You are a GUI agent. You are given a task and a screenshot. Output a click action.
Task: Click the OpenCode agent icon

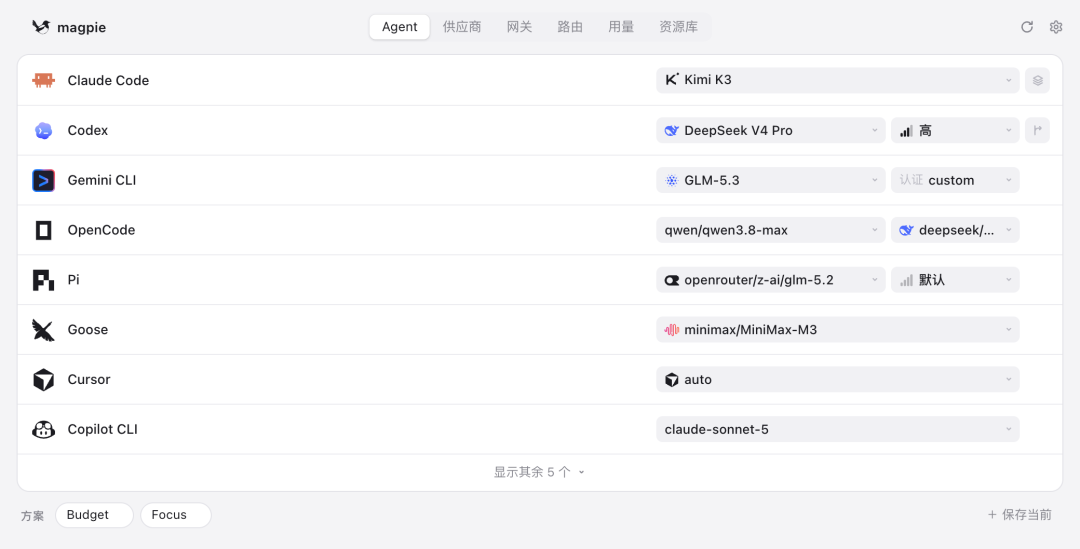43,230
